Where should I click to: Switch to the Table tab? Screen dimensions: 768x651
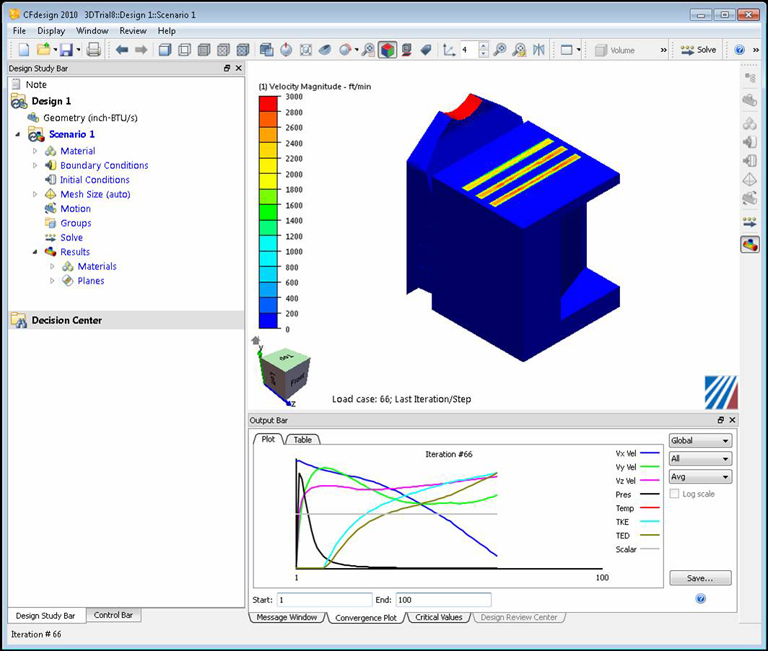303,439
